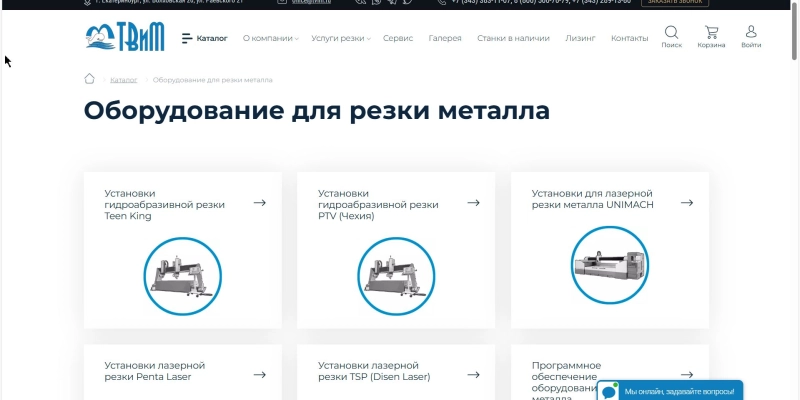Click the home icon in breadcrumbs
The width and height of the screenshot is (800, 400).
90,79
